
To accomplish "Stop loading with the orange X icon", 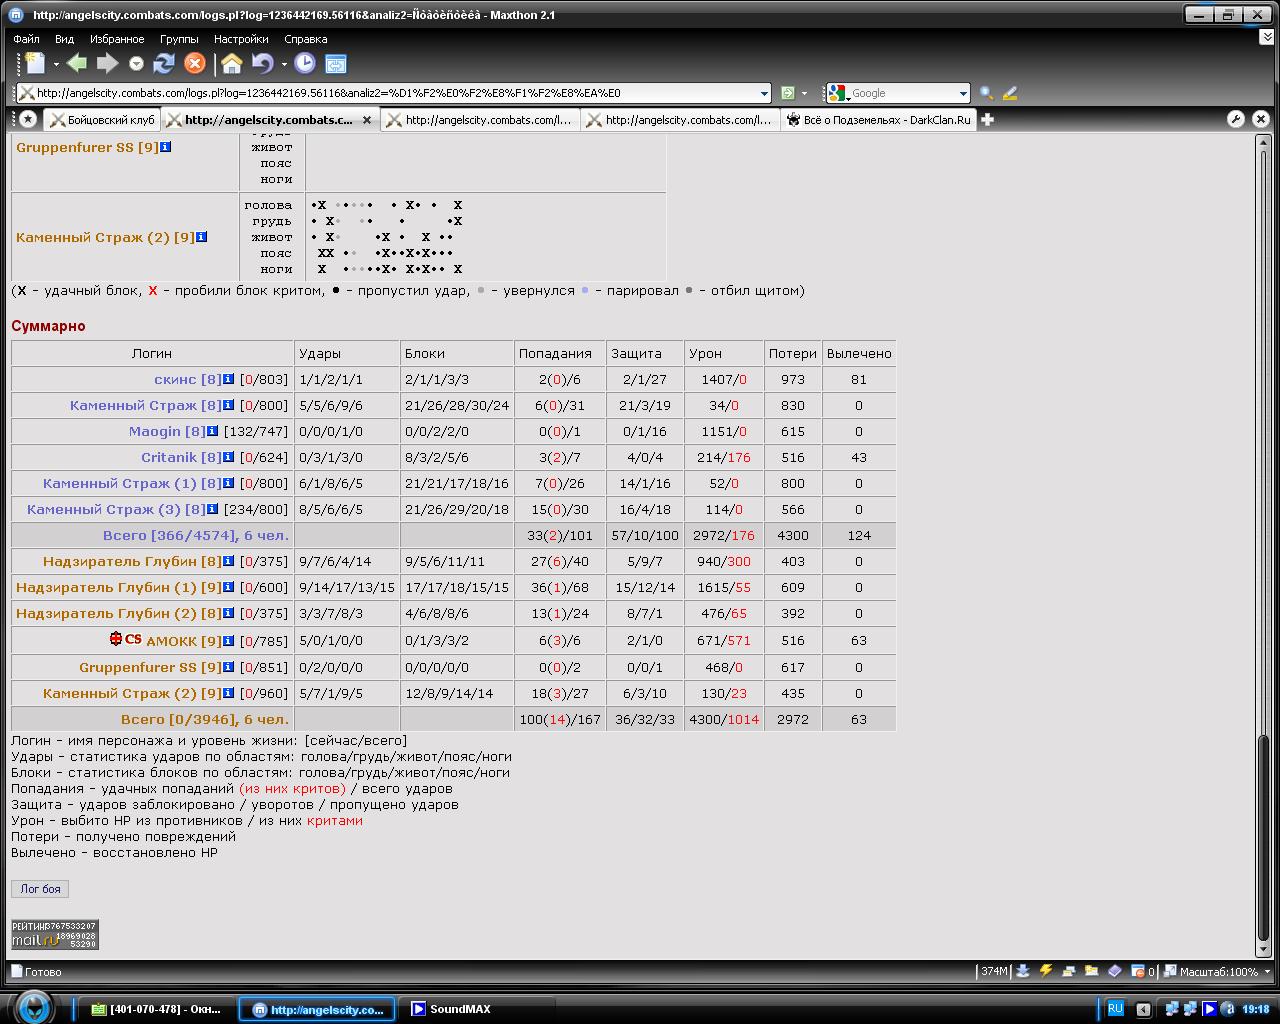I will (x=195, y=64).
